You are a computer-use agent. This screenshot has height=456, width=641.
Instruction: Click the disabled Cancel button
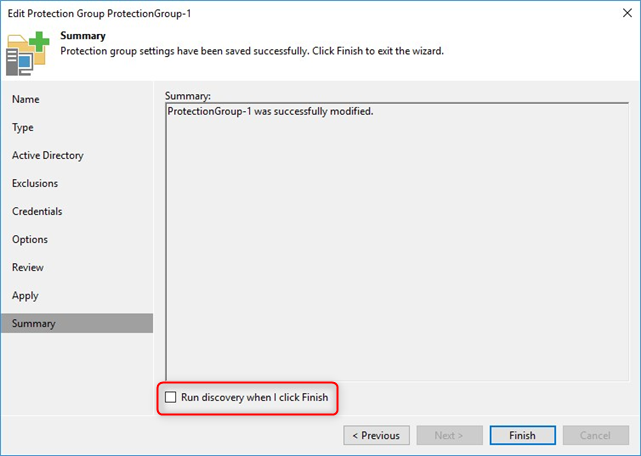click(x=596, y=436)
